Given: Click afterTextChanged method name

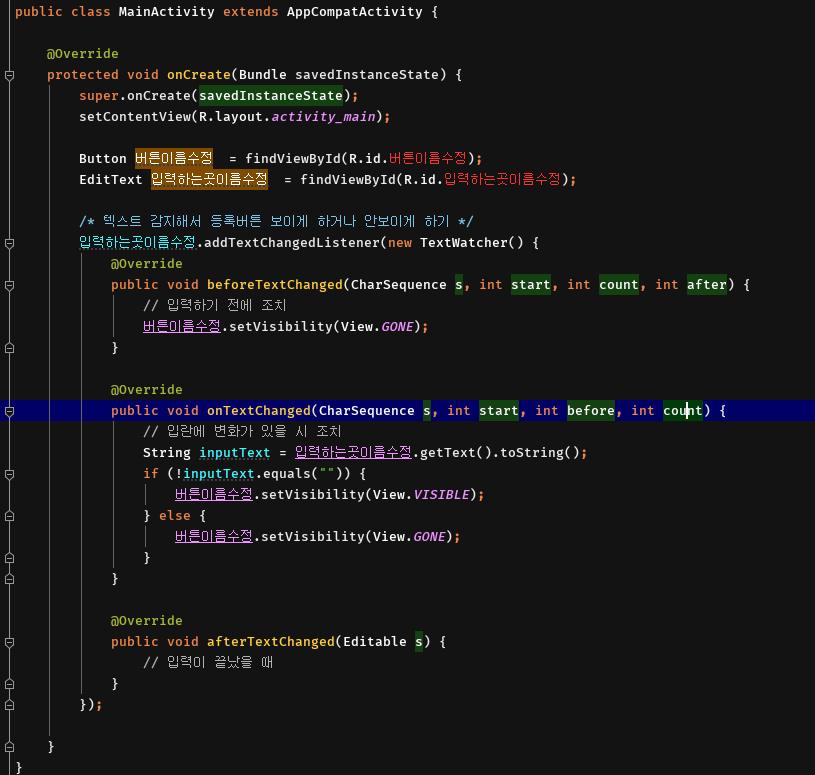Looking at the screenshot, I should click(271, 642).
